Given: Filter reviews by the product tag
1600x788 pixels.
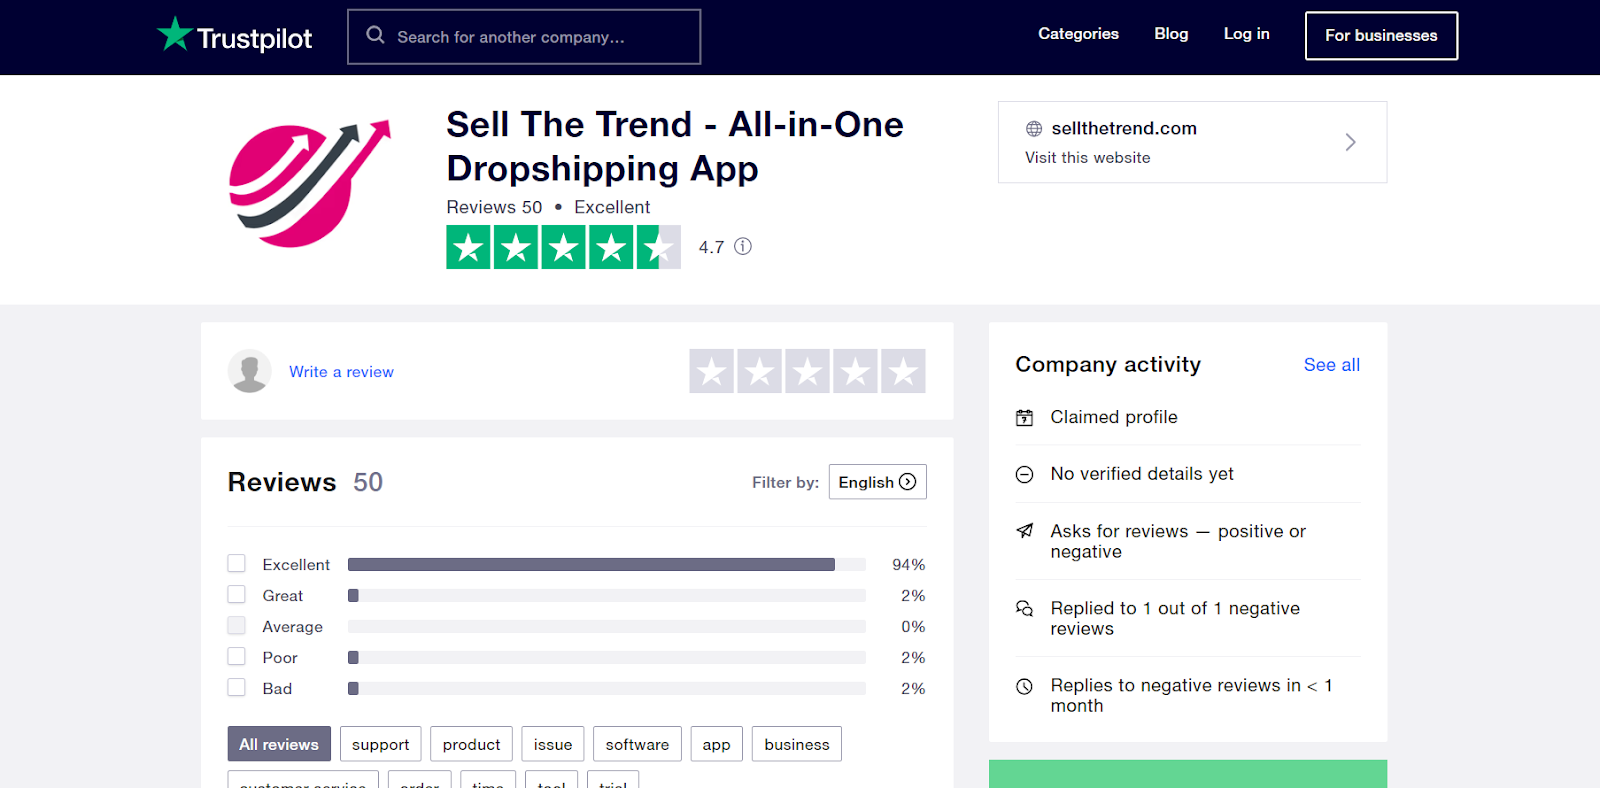Looking at the screenshot, I should (x=472, y=744).
